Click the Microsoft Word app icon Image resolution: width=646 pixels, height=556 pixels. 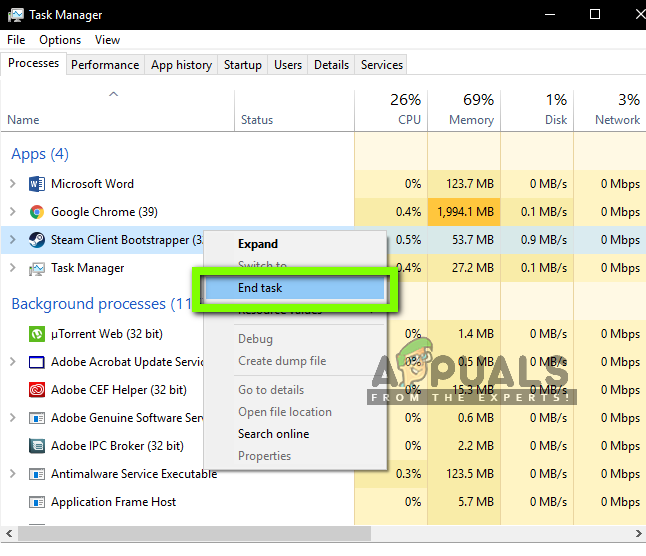coord(37,184)
